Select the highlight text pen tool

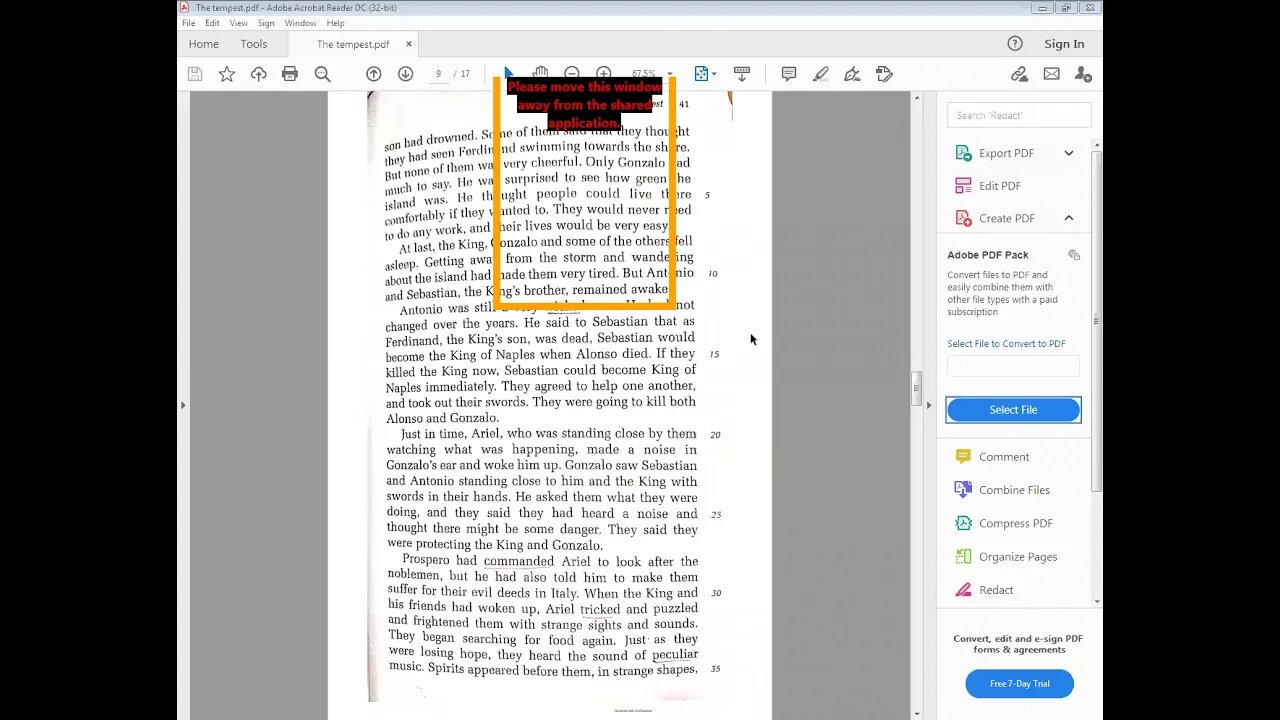(821, 74)
